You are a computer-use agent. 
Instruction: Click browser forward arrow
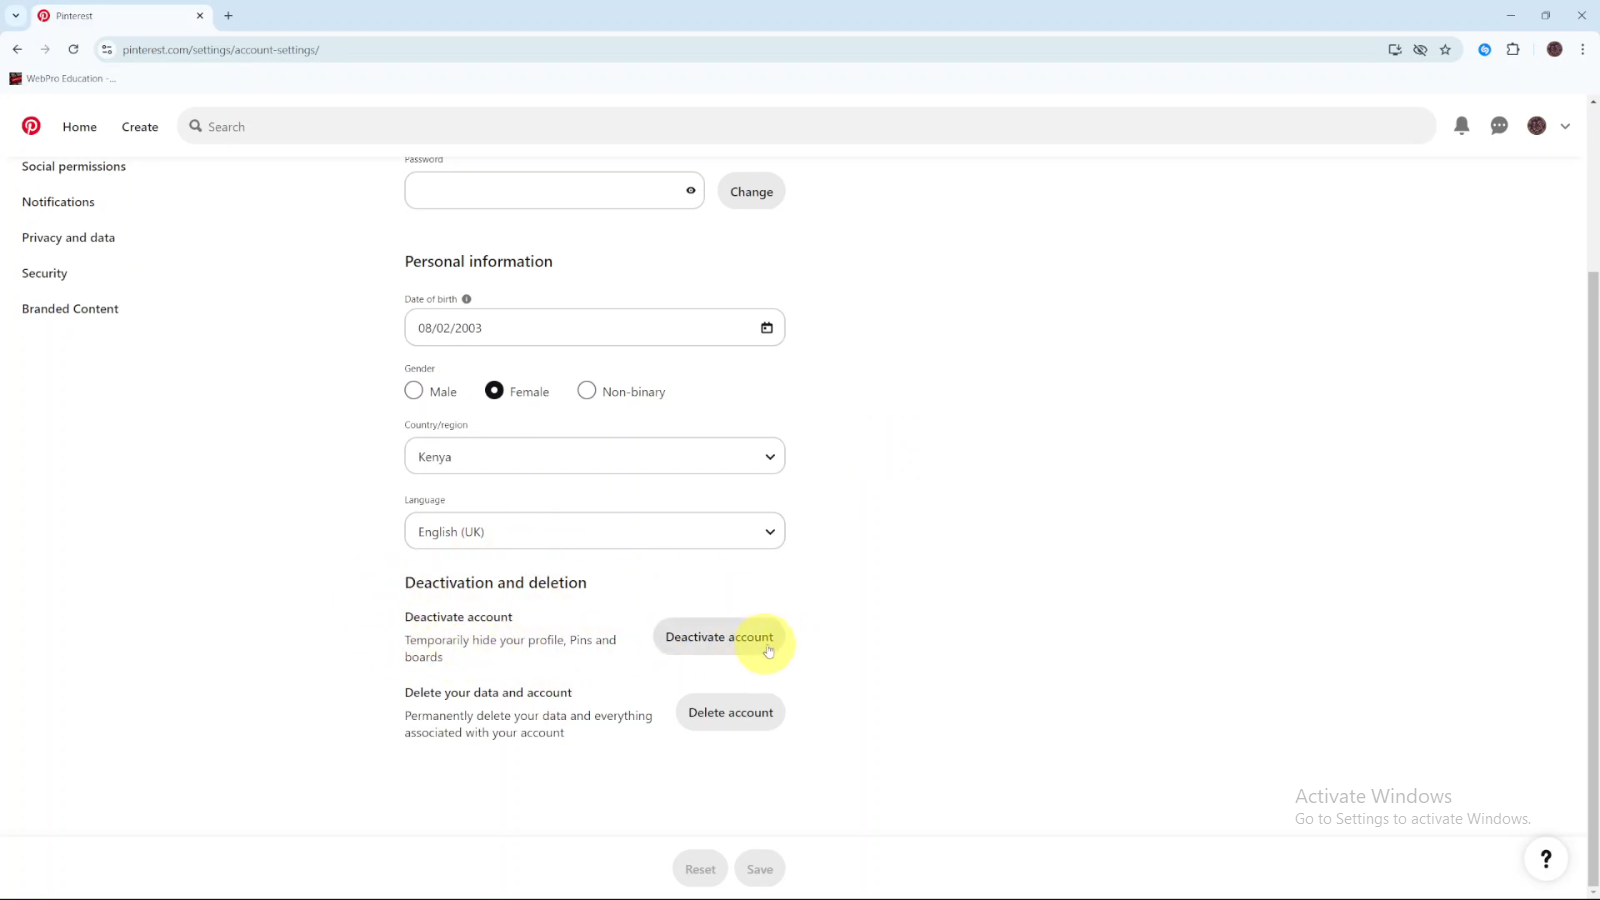45,49
